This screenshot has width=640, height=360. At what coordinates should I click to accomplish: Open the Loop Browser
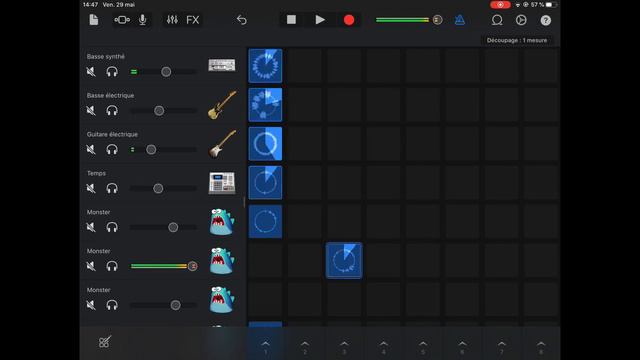(x=497, y=20)
